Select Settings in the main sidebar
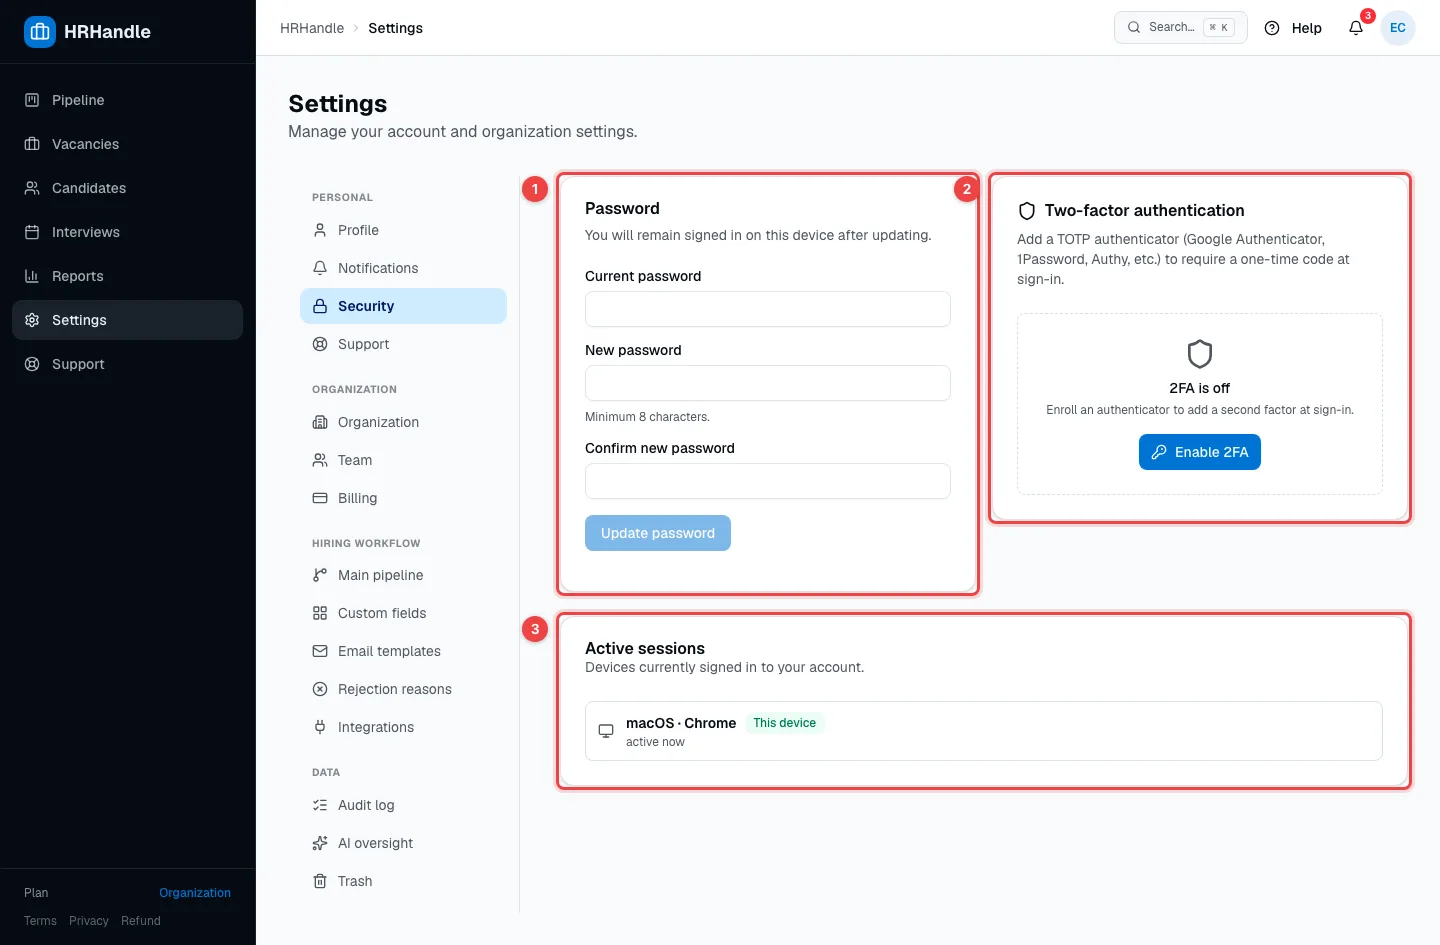Screen dimensions: 1440x945 tap(127, 320)
